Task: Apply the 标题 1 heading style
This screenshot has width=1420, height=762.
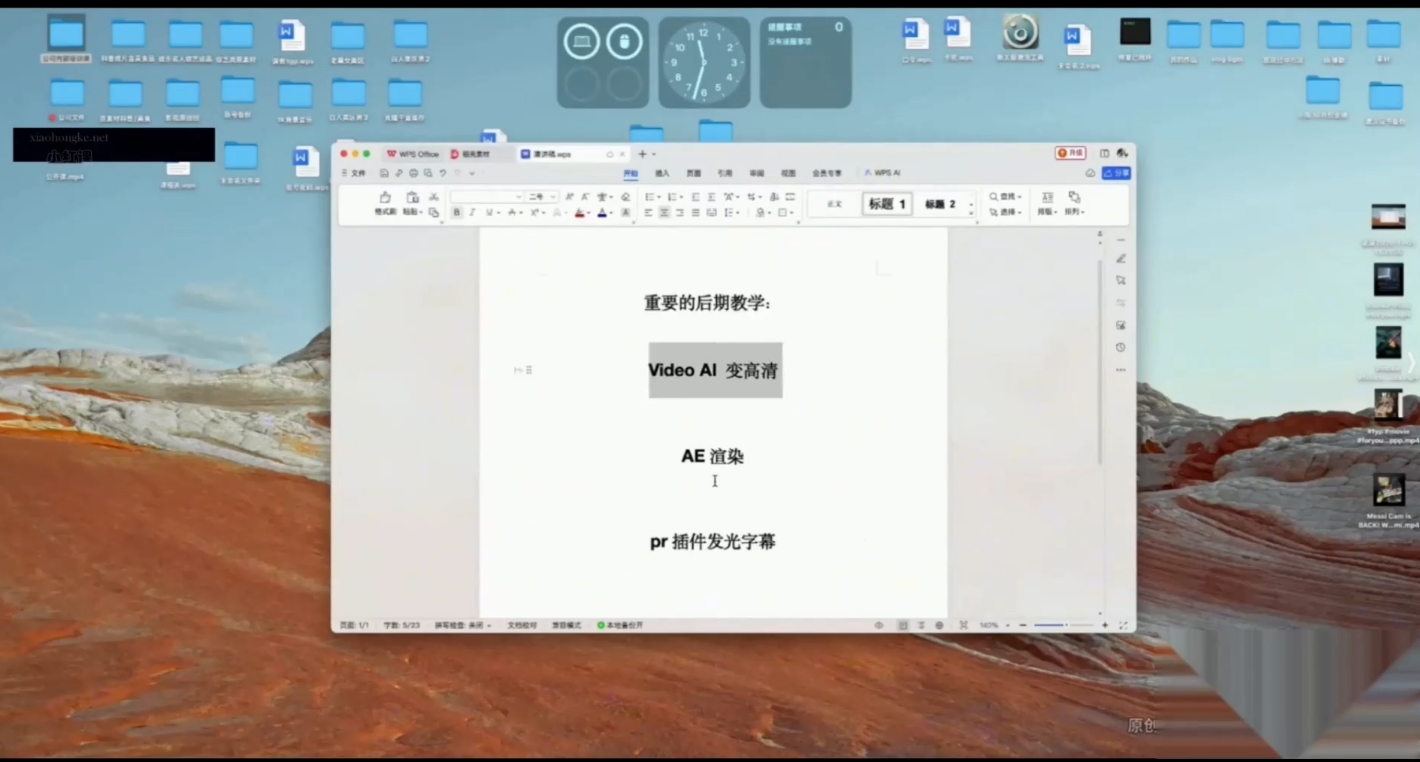Action: [886, 204]
